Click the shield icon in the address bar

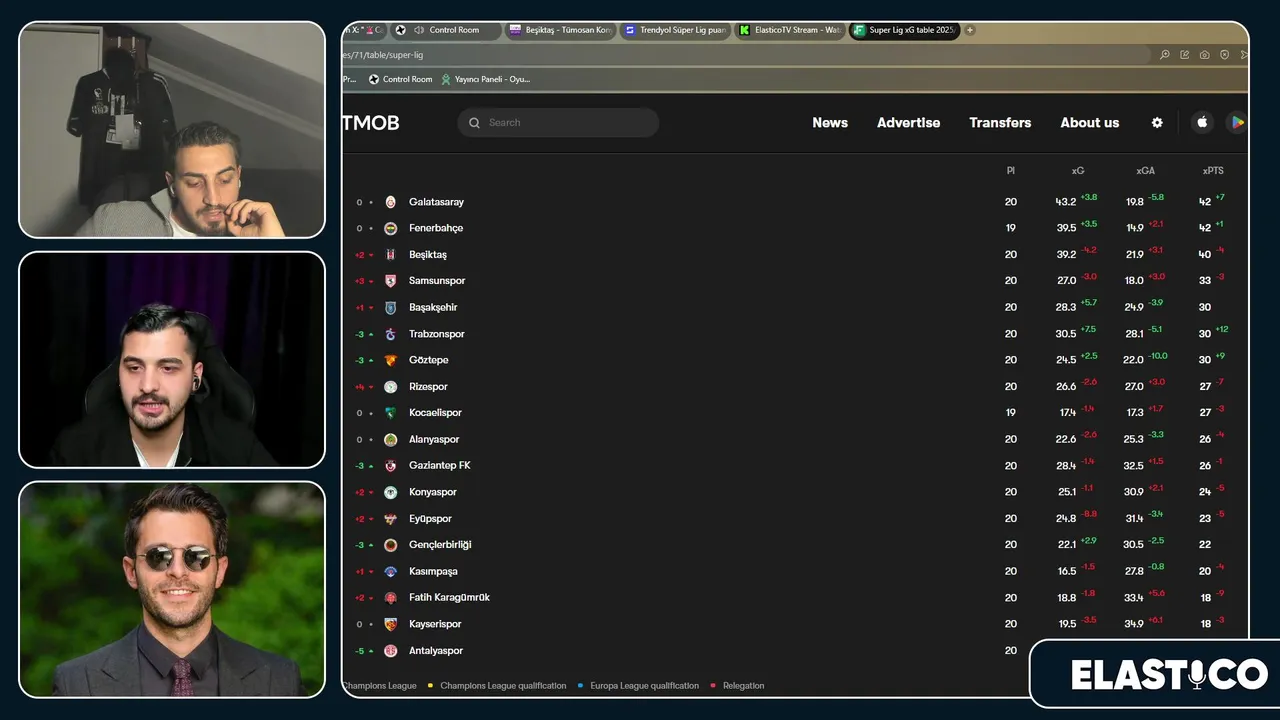click(x=1225, y=55)
